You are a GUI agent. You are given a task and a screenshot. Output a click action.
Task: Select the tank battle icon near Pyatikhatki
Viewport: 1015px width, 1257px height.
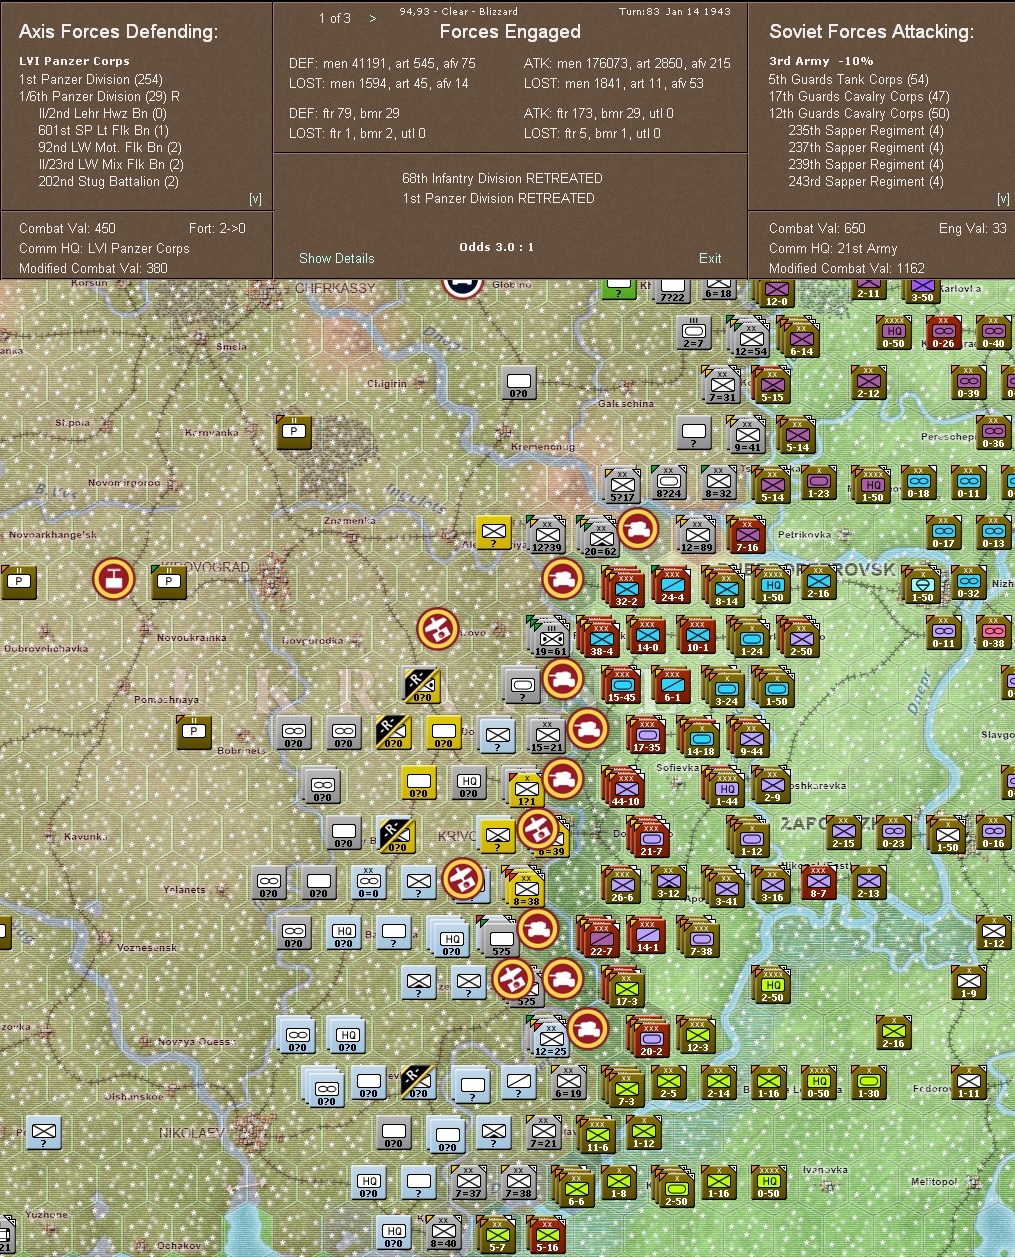640,531
